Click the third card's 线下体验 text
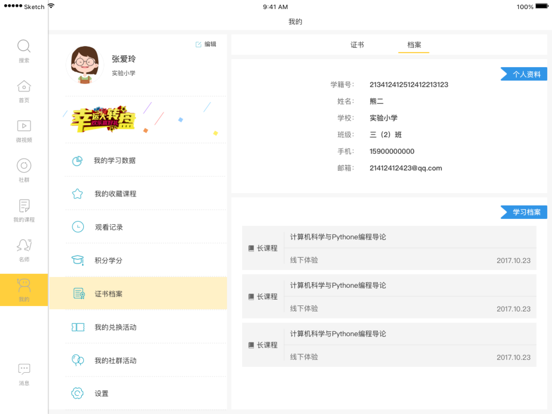Screen dimensions: 552x414 pyautogui.click(x=304, y=357)
